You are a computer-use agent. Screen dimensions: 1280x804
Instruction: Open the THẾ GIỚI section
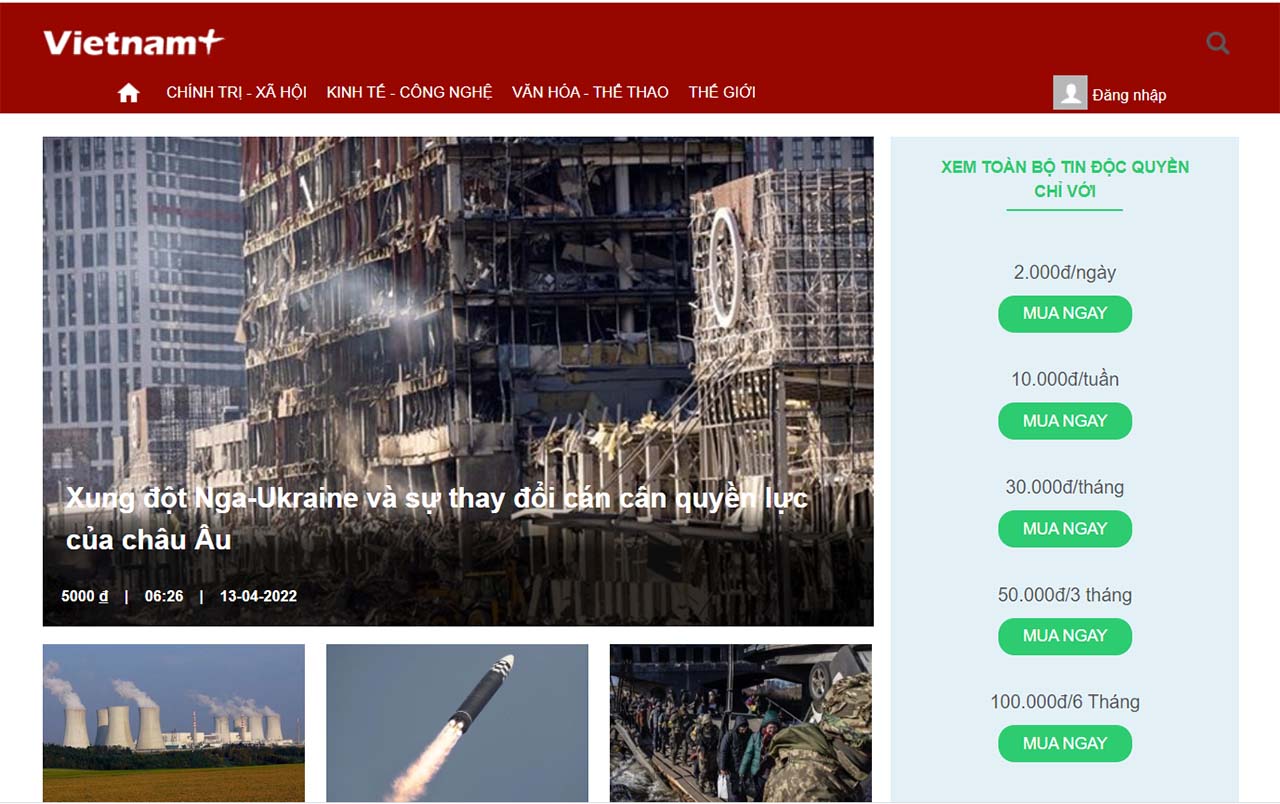coord(722,92)
